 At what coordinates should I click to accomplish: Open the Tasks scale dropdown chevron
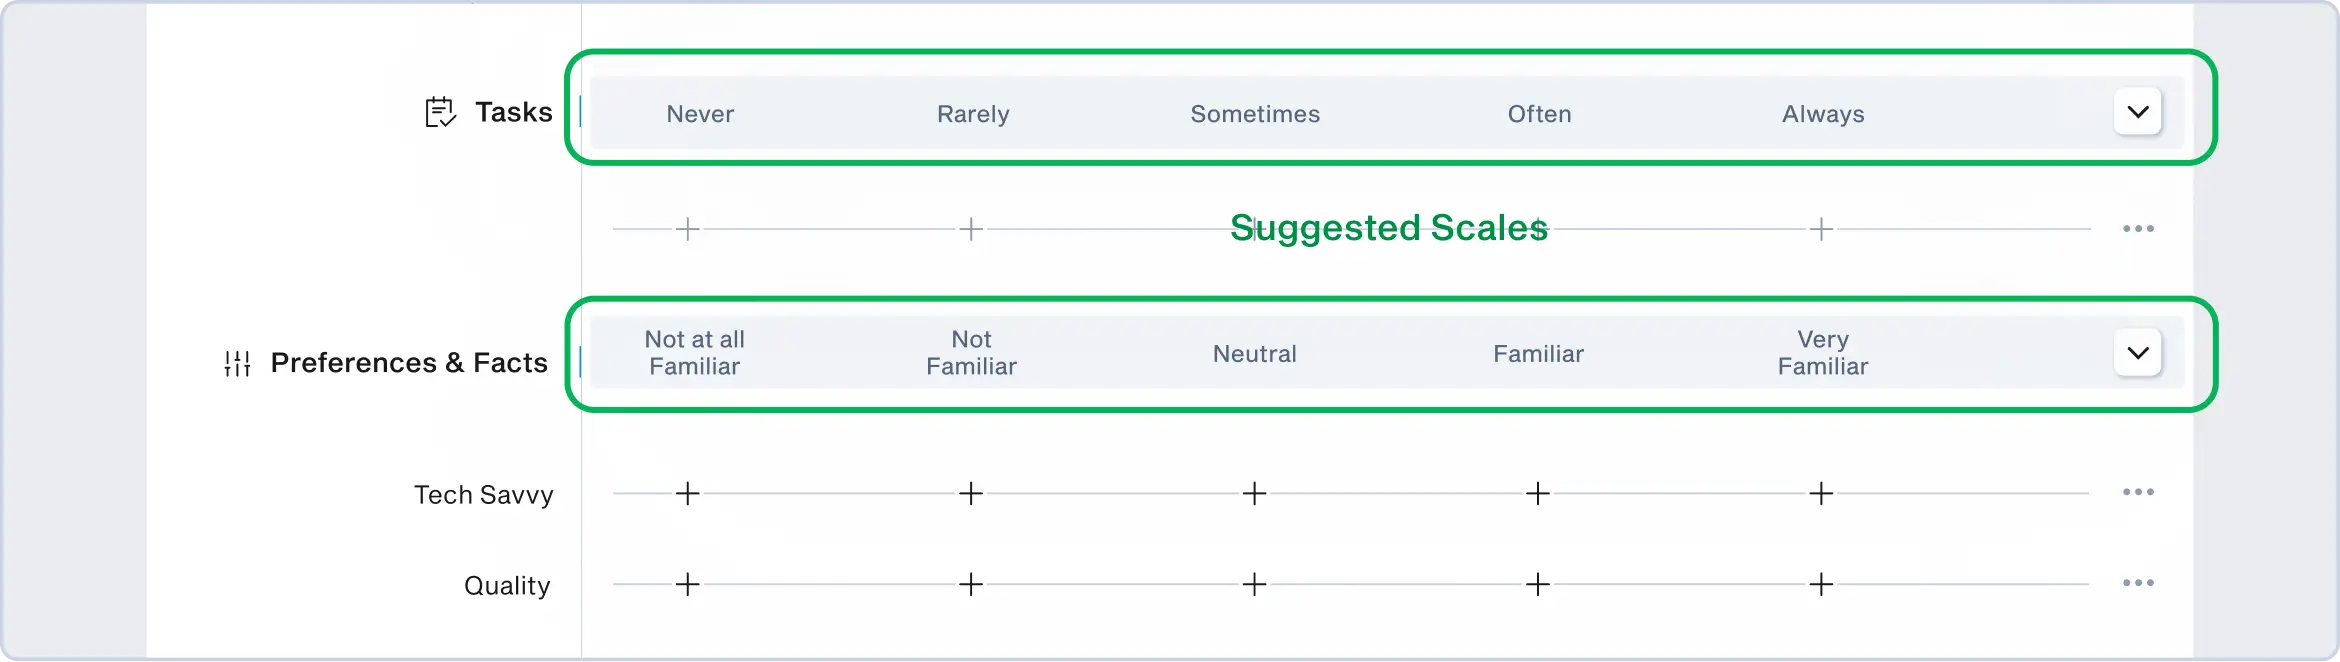[x=2137, y=112]
